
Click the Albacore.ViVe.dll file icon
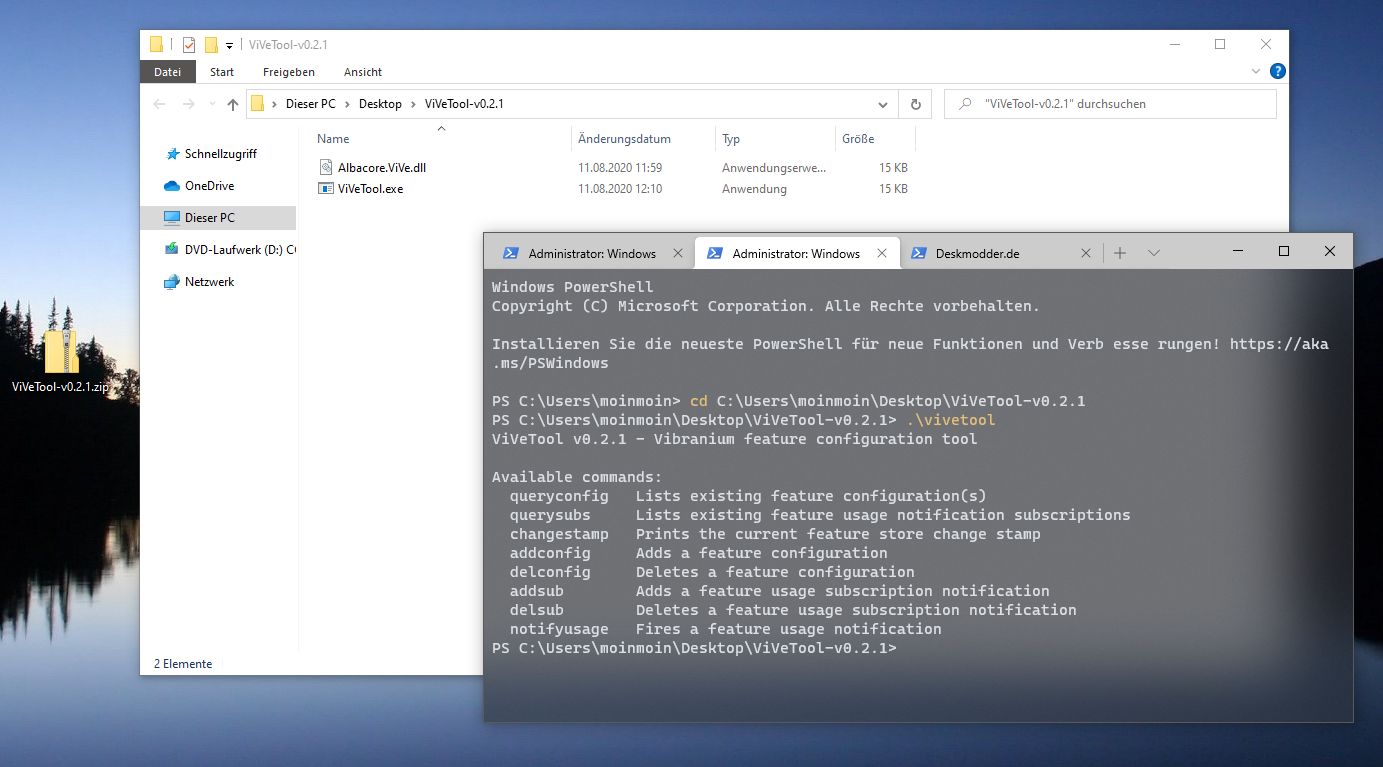click(326, 168)
